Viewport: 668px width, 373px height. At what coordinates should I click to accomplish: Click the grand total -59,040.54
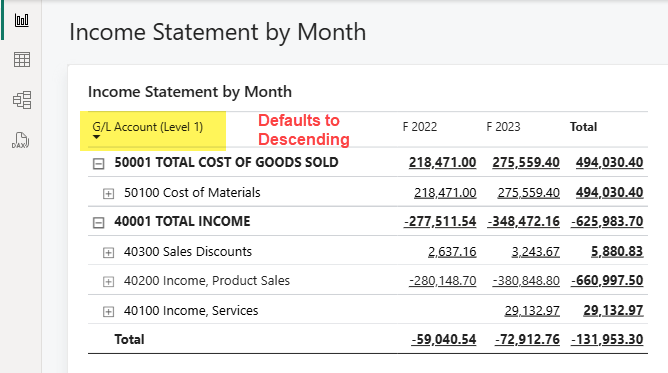coord(443,339)
